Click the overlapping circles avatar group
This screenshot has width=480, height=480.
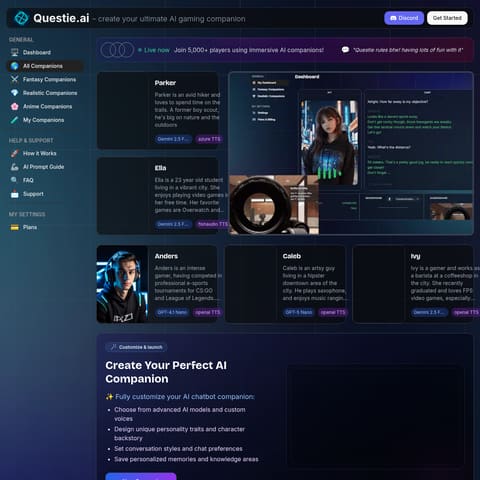click(x=117, y=50)
